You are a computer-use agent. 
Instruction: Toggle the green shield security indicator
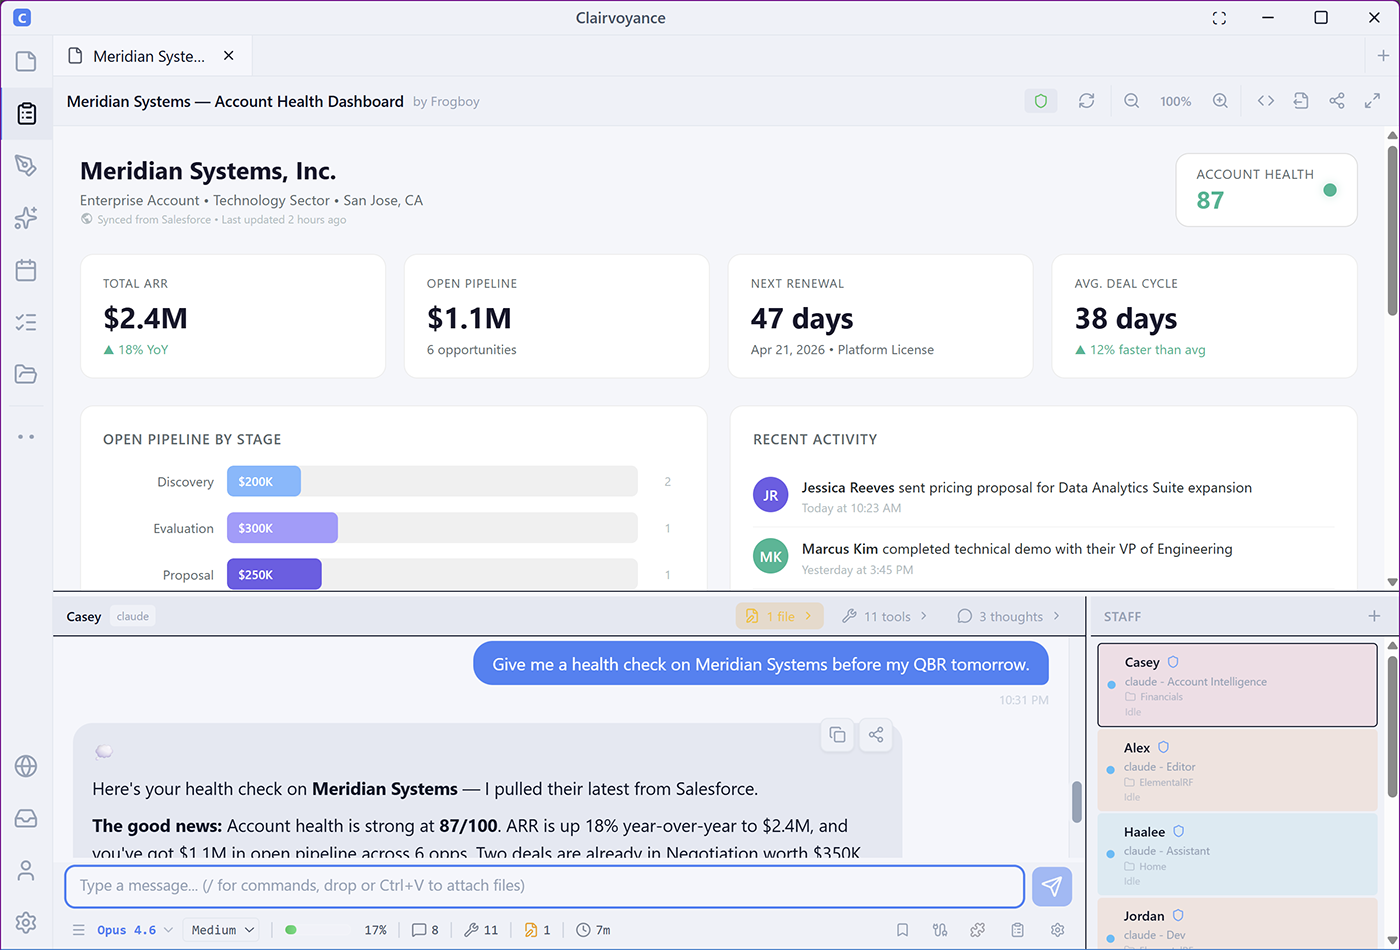(x=1041, y=101)
